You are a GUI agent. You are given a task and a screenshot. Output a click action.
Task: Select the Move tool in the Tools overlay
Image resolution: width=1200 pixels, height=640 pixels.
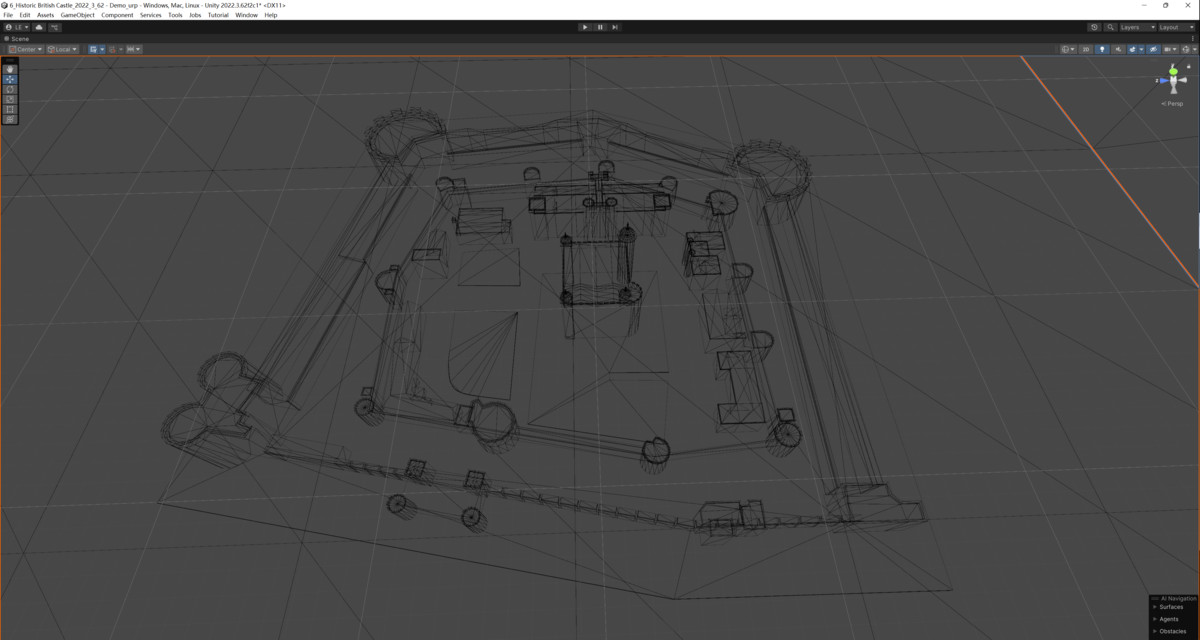click(10, 79)
